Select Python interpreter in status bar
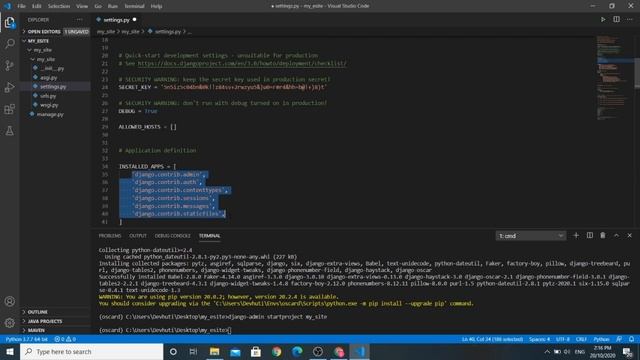640x360 pixels. [26, 339]
